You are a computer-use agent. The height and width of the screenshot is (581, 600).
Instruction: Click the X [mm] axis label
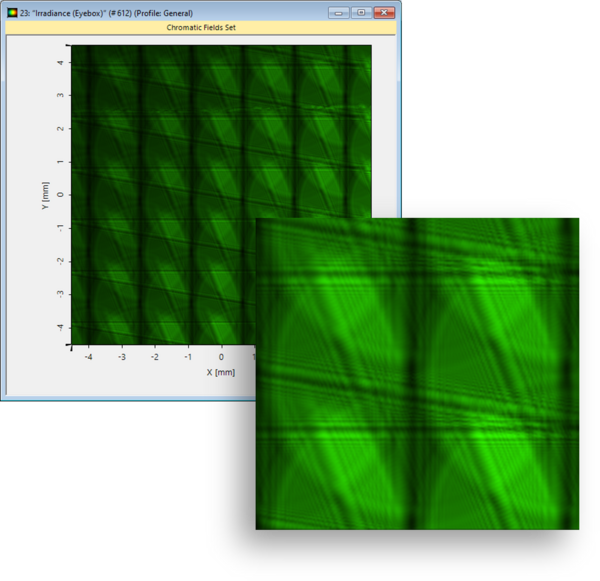point(221,372)
